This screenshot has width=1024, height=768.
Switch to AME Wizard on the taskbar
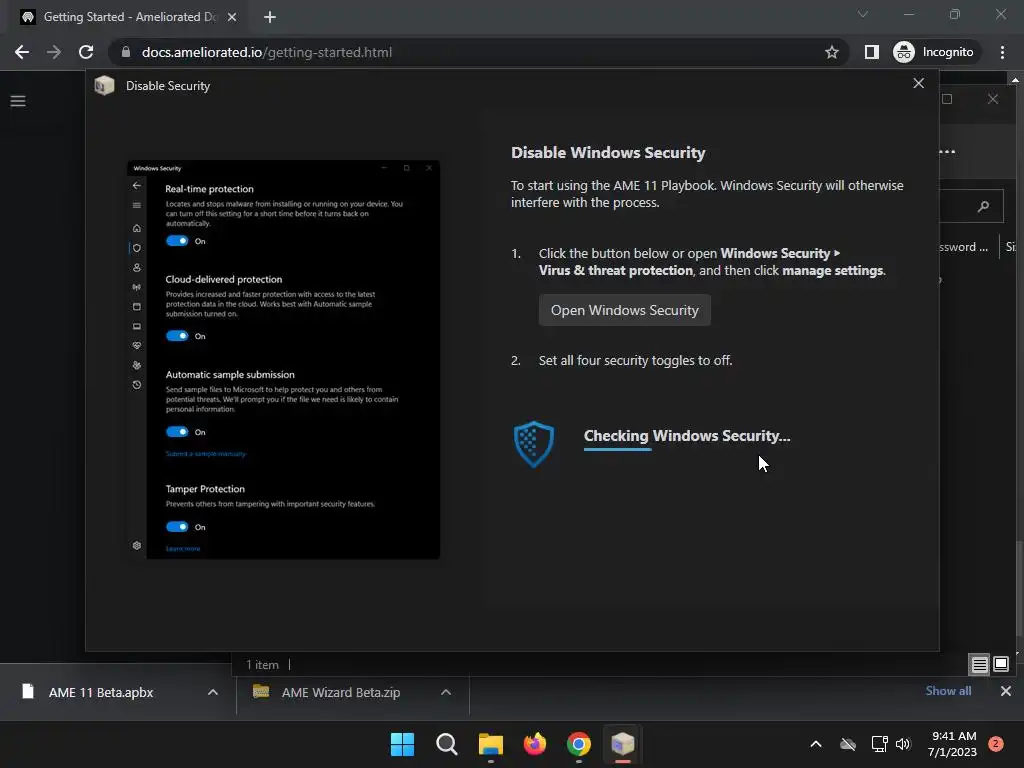click(x=623, y=744)
